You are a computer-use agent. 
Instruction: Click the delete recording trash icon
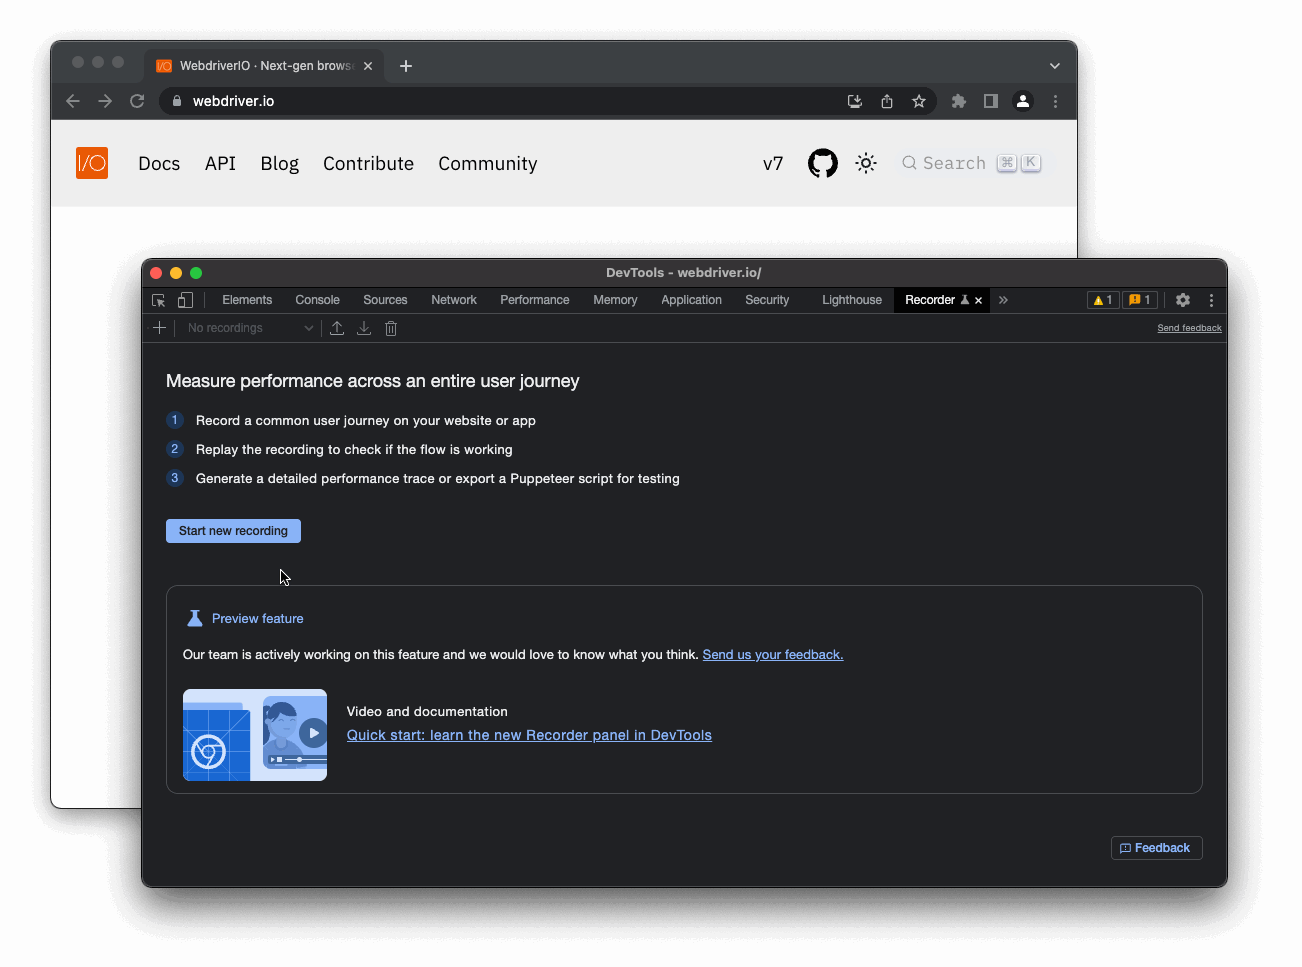(x=391, y=328)
